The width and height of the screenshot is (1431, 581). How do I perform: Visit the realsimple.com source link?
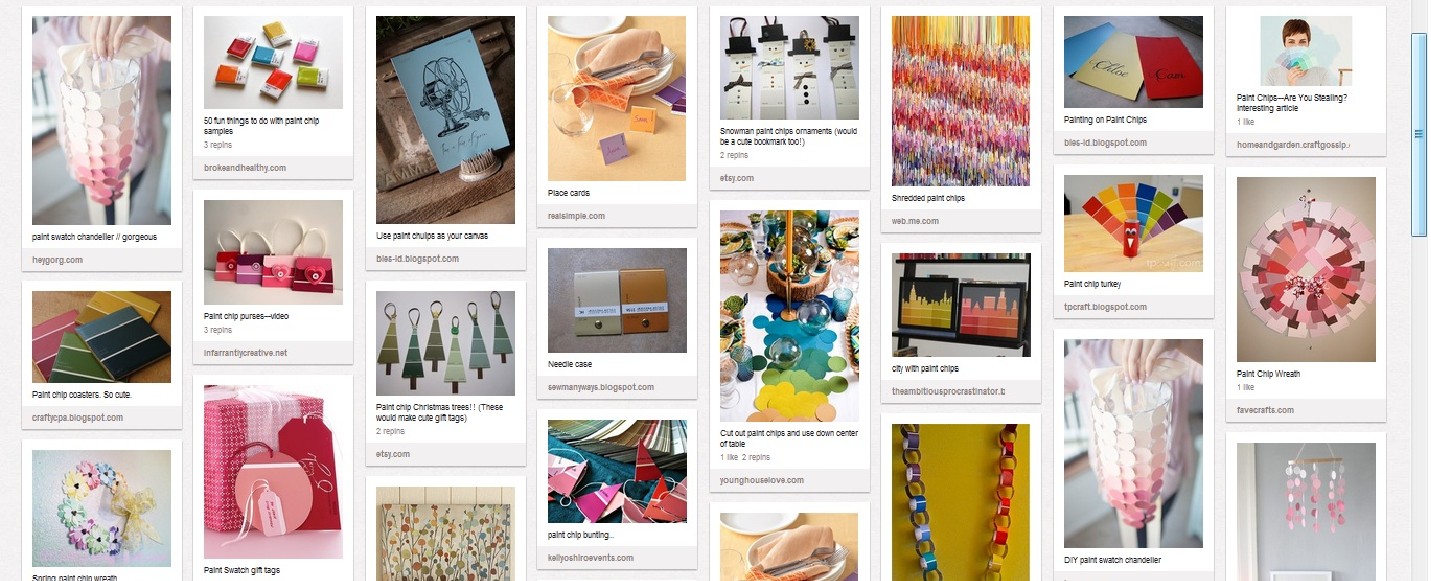[x=576, y=216]
